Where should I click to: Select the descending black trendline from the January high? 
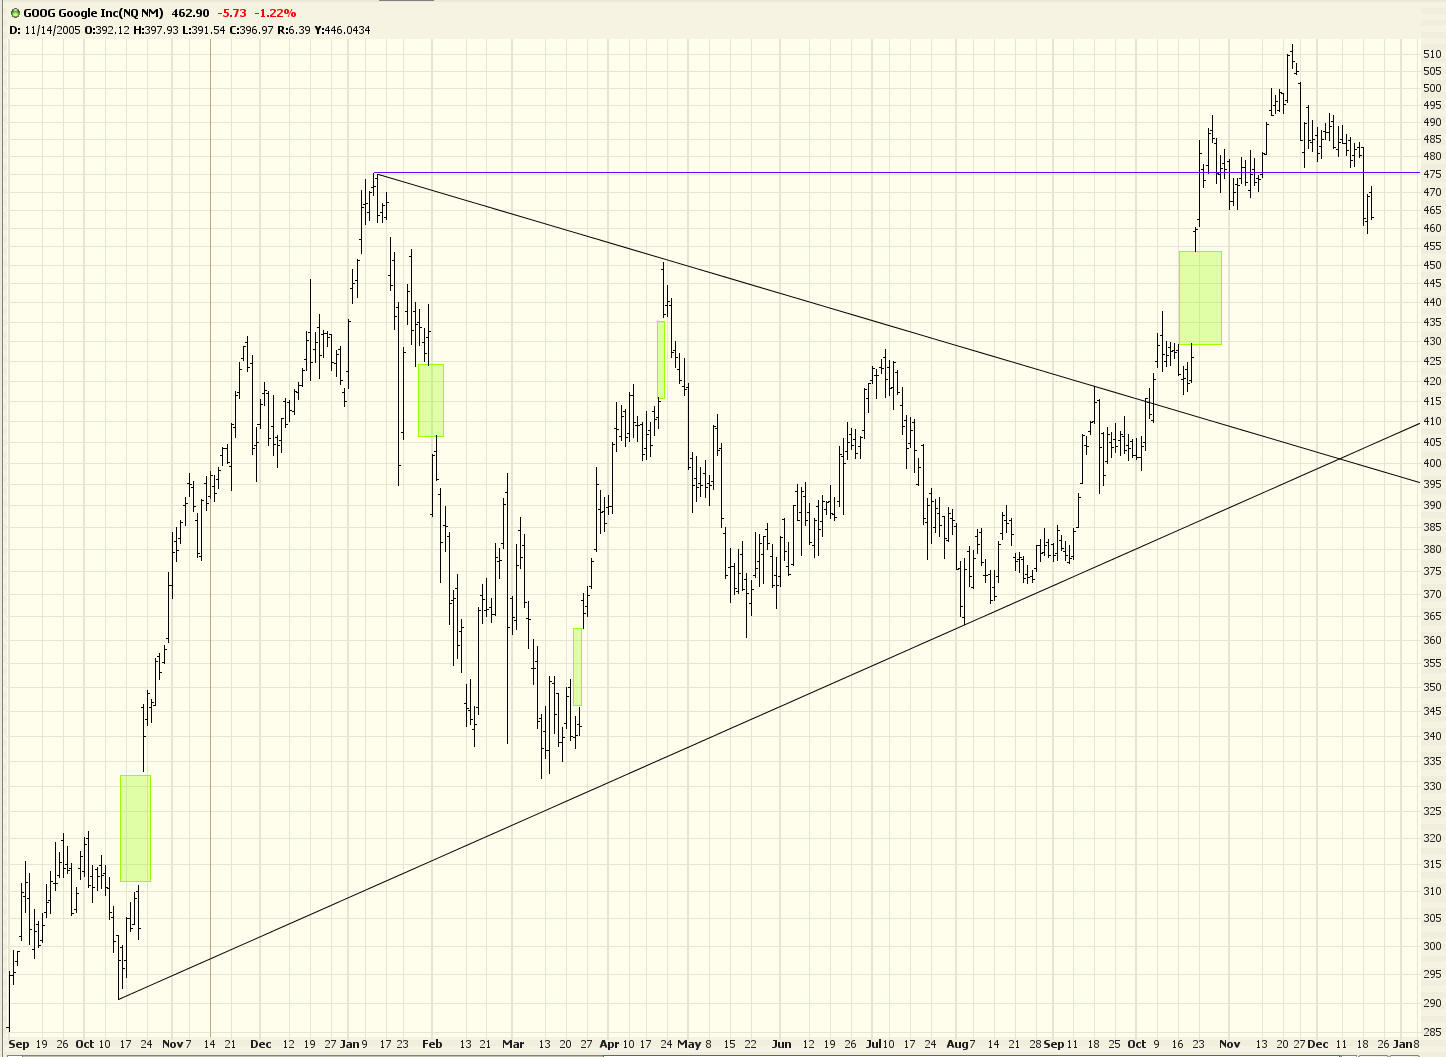[897, 328]
